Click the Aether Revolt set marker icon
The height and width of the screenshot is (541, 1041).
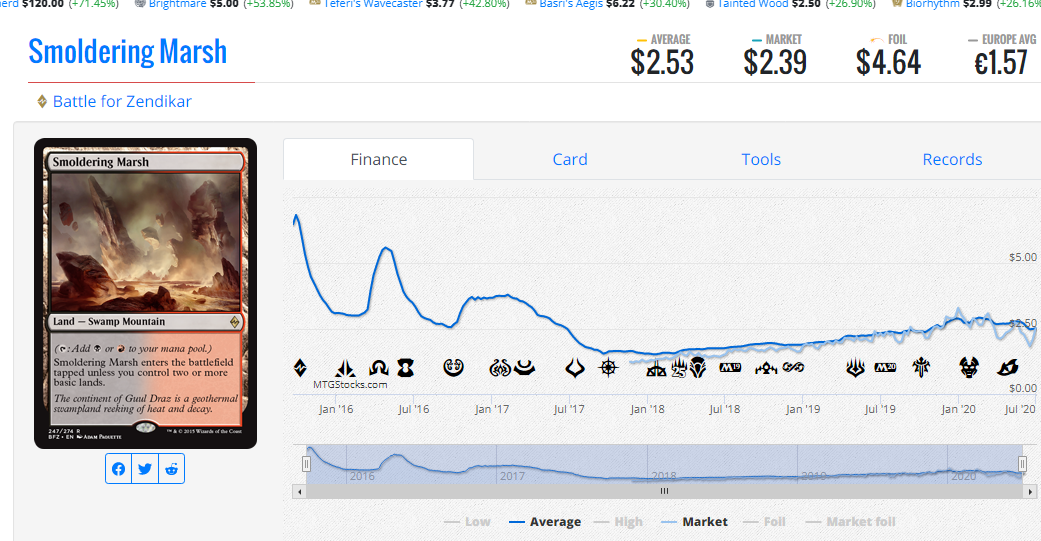coord(499,367)
